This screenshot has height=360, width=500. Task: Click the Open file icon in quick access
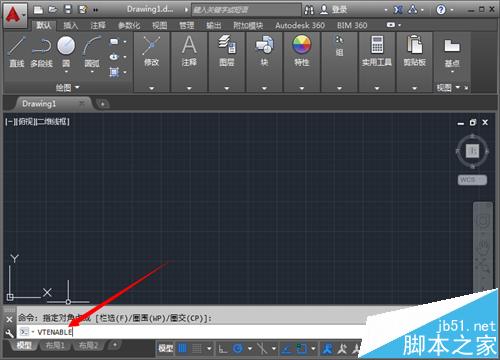tap(53, 10)
